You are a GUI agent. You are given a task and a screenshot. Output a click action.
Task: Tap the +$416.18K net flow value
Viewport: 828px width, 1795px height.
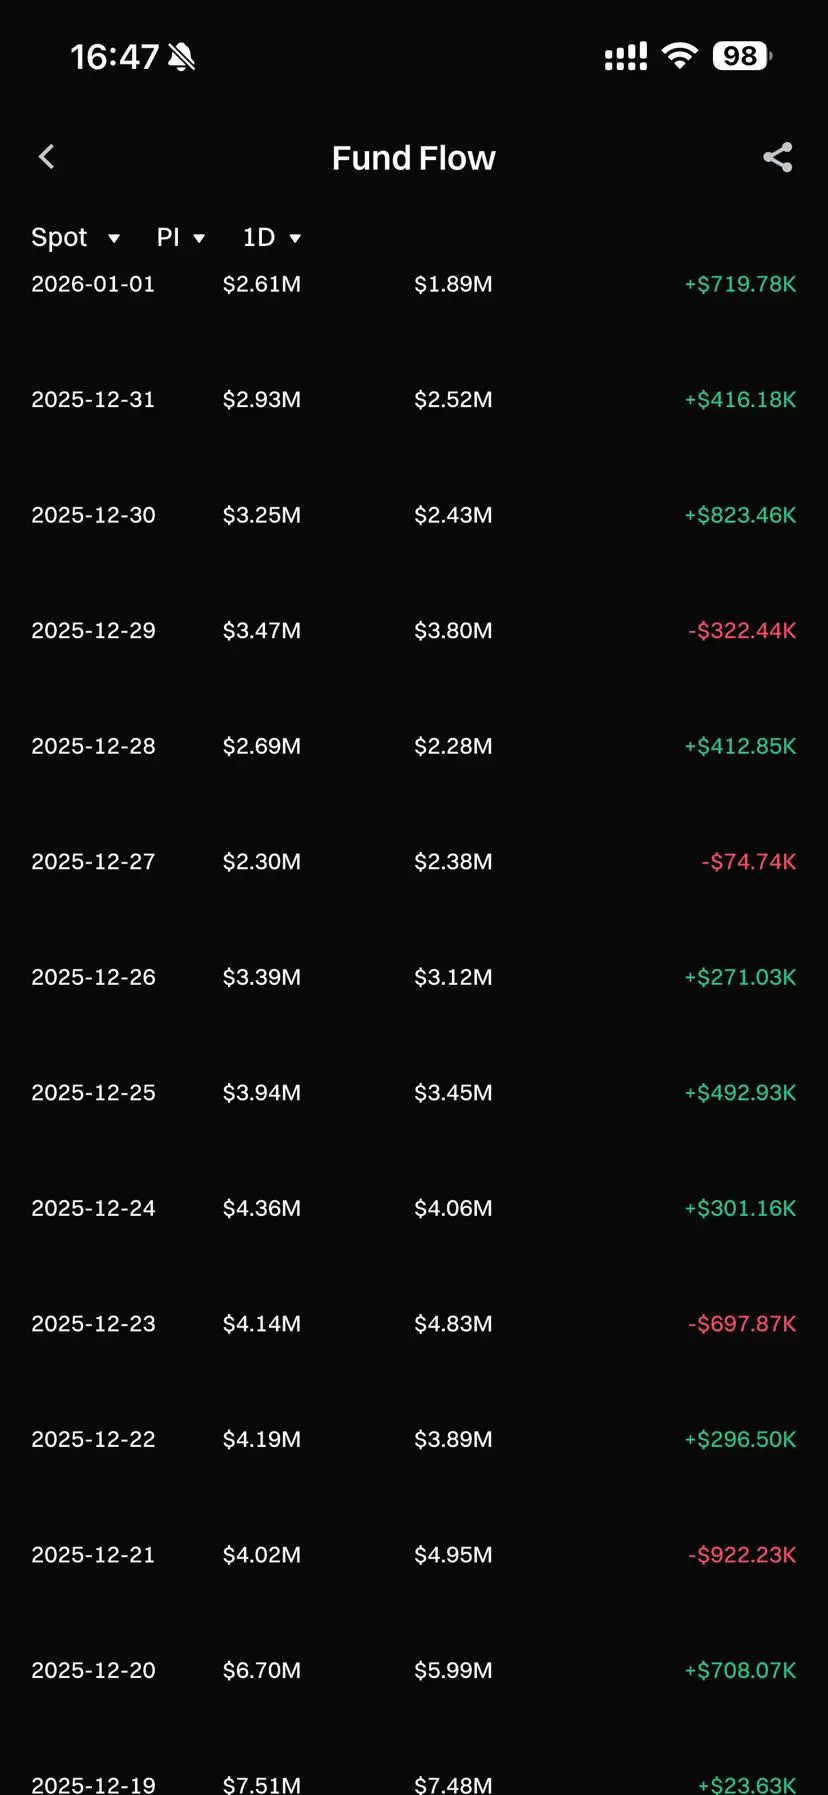pyautogui.click(x=740, y=400)
